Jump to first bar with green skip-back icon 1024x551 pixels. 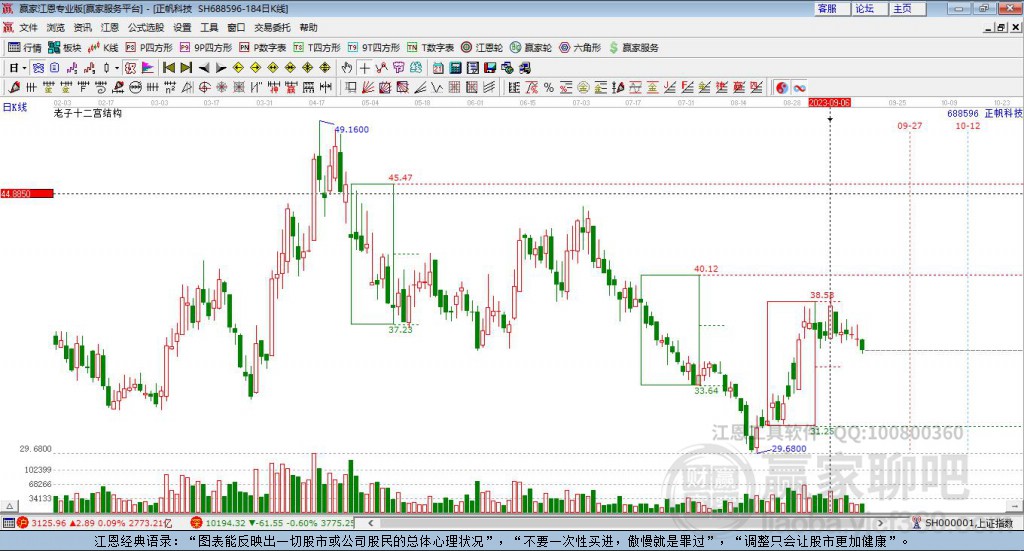[x=169, y=68]
